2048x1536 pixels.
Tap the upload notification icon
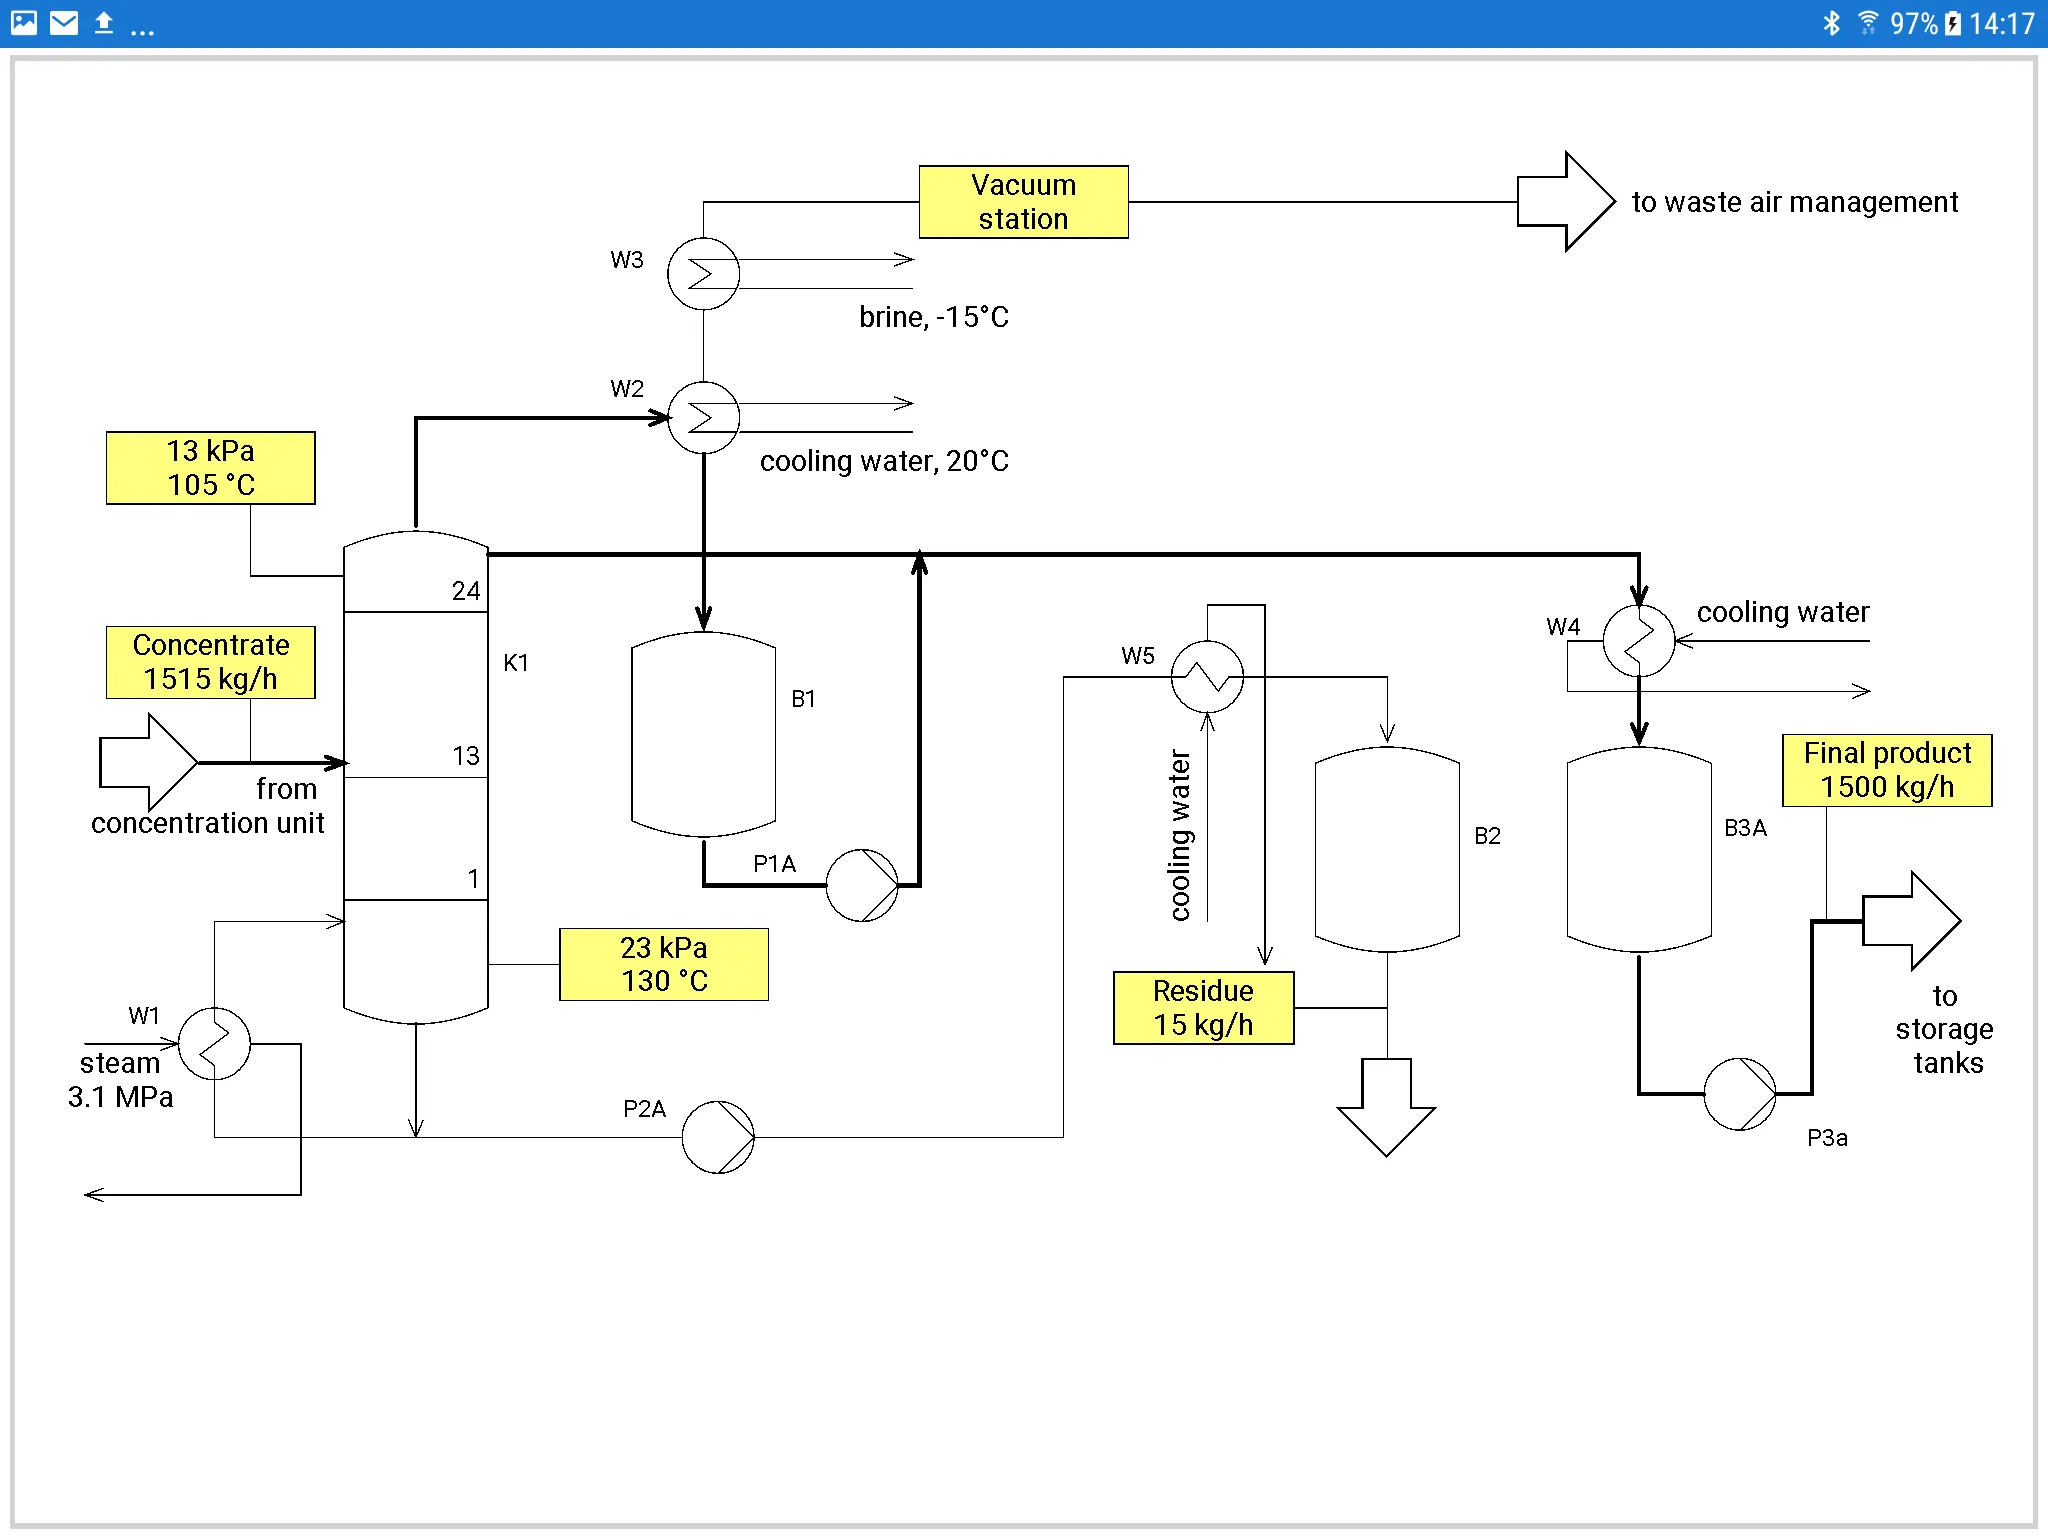(104, 23)
